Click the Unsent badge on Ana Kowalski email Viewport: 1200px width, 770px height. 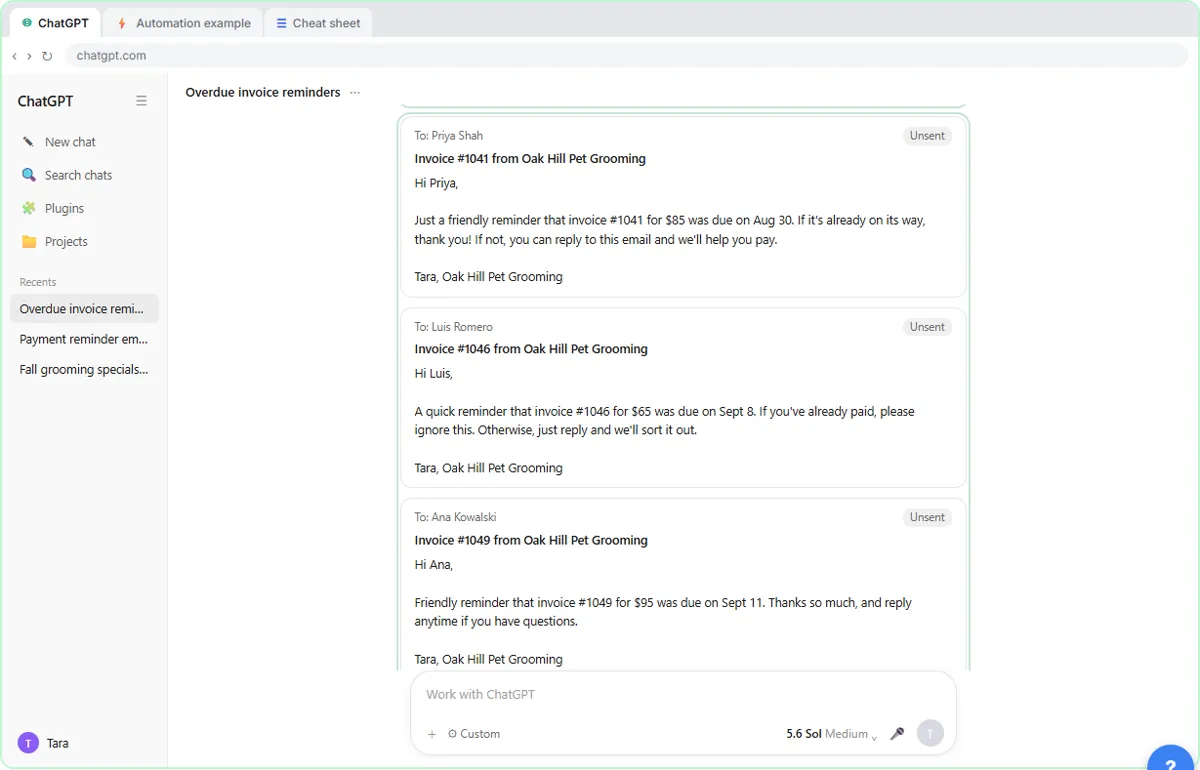pos(927,517)
